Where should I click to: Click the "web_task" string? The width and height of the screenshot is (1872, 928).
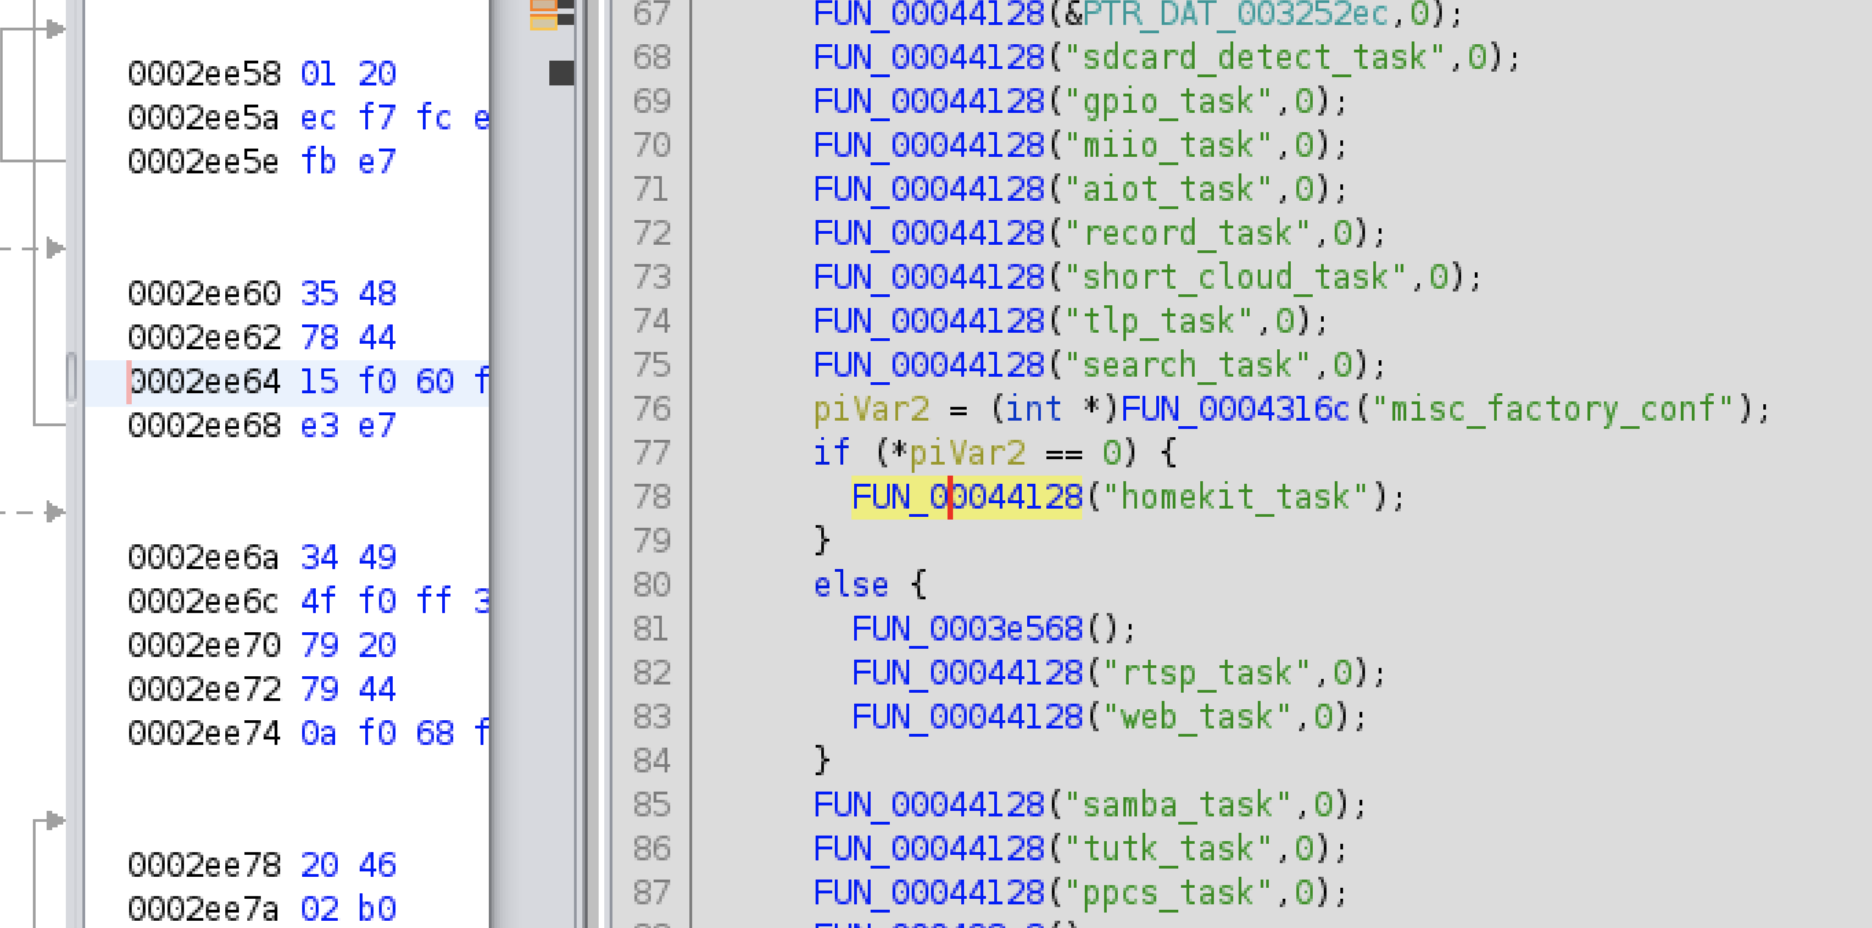pyautogui.click(x=1198, y=717)
